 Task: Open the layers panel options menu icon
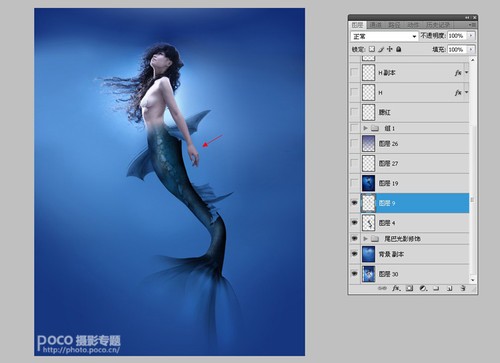pyautogui.click(x=472, y=25)
